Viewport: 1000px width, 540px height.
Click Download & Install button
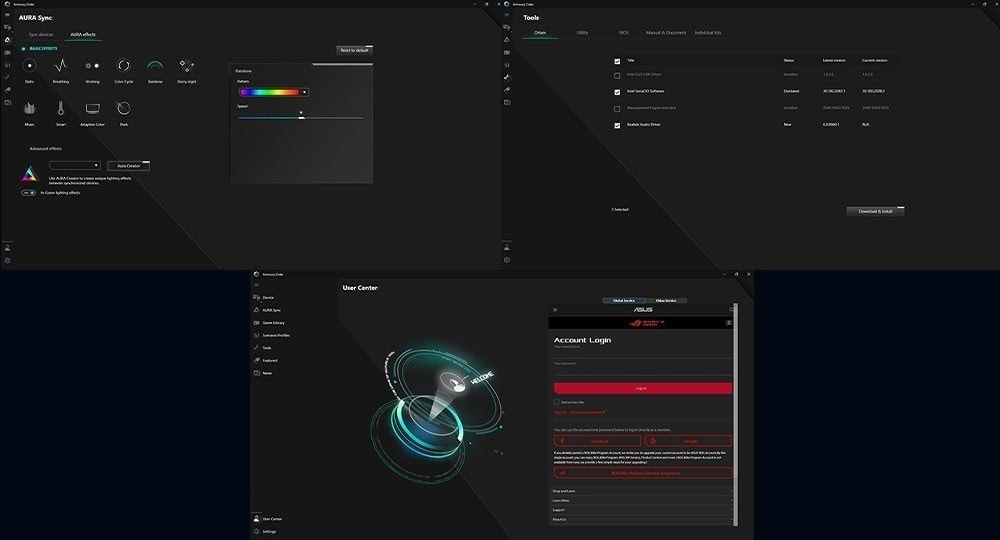point(875,211)
